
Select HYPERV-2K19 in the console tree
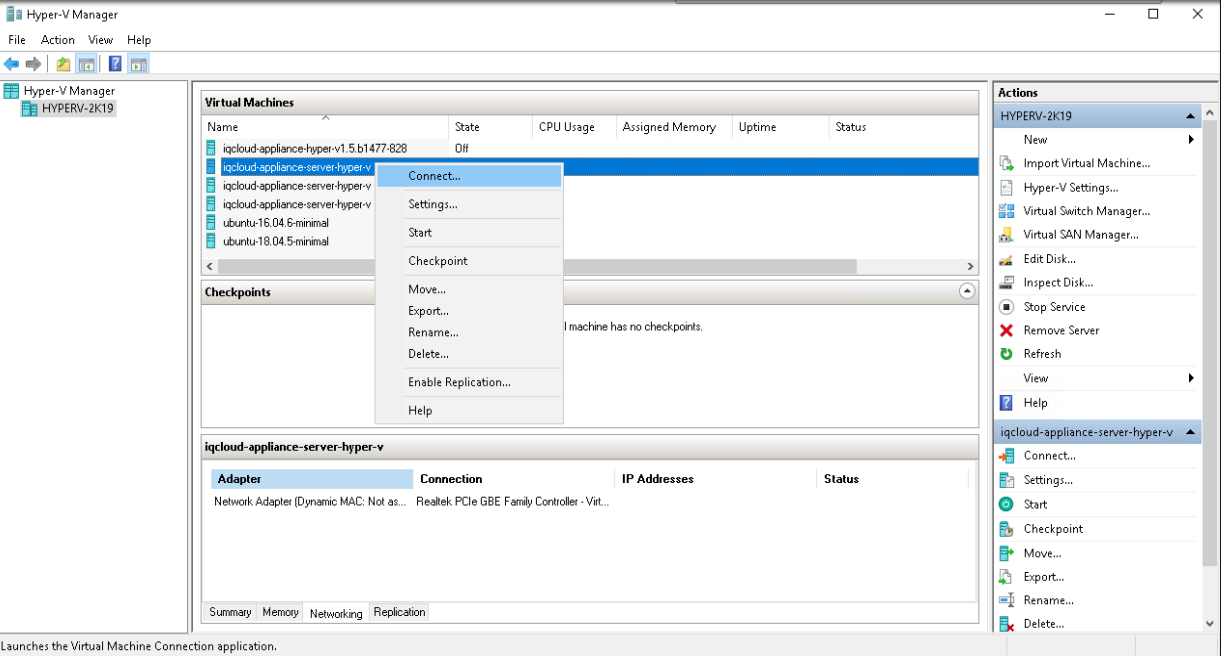(69, 109)
